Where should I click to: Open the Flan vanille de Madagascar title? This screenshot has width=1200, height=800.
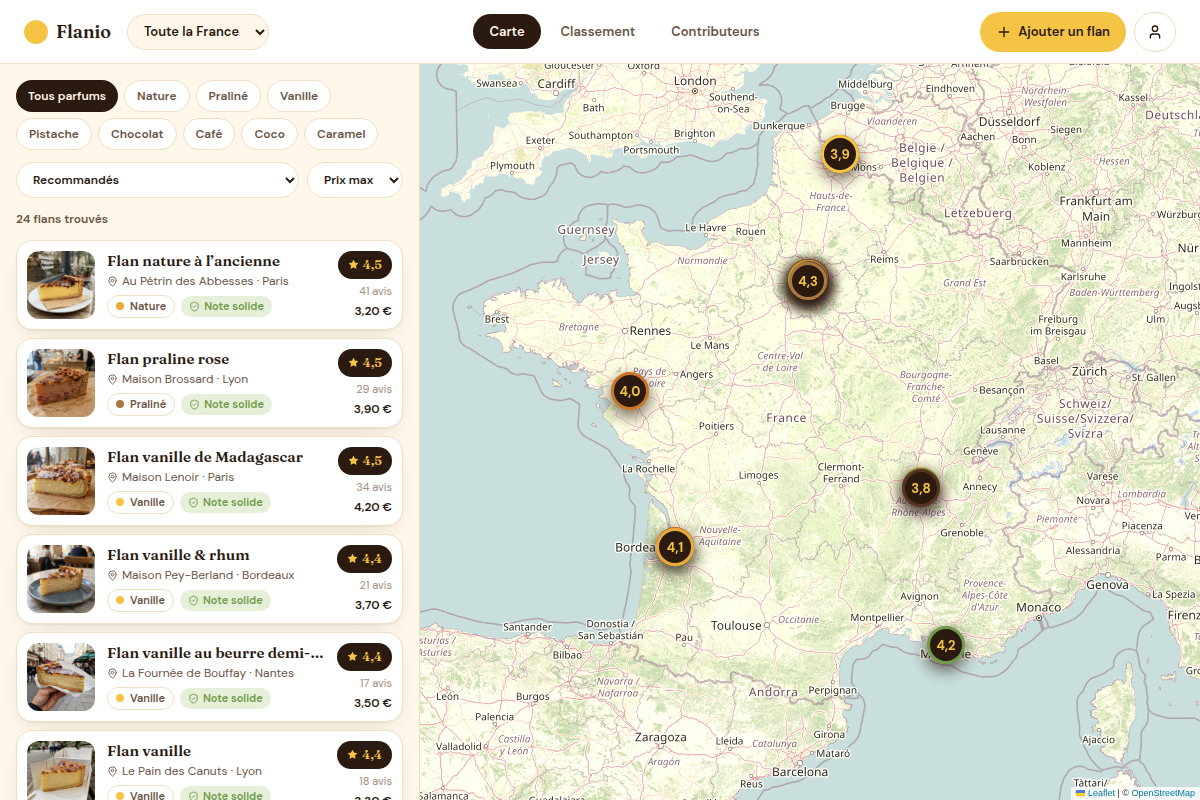coord(205,457)
